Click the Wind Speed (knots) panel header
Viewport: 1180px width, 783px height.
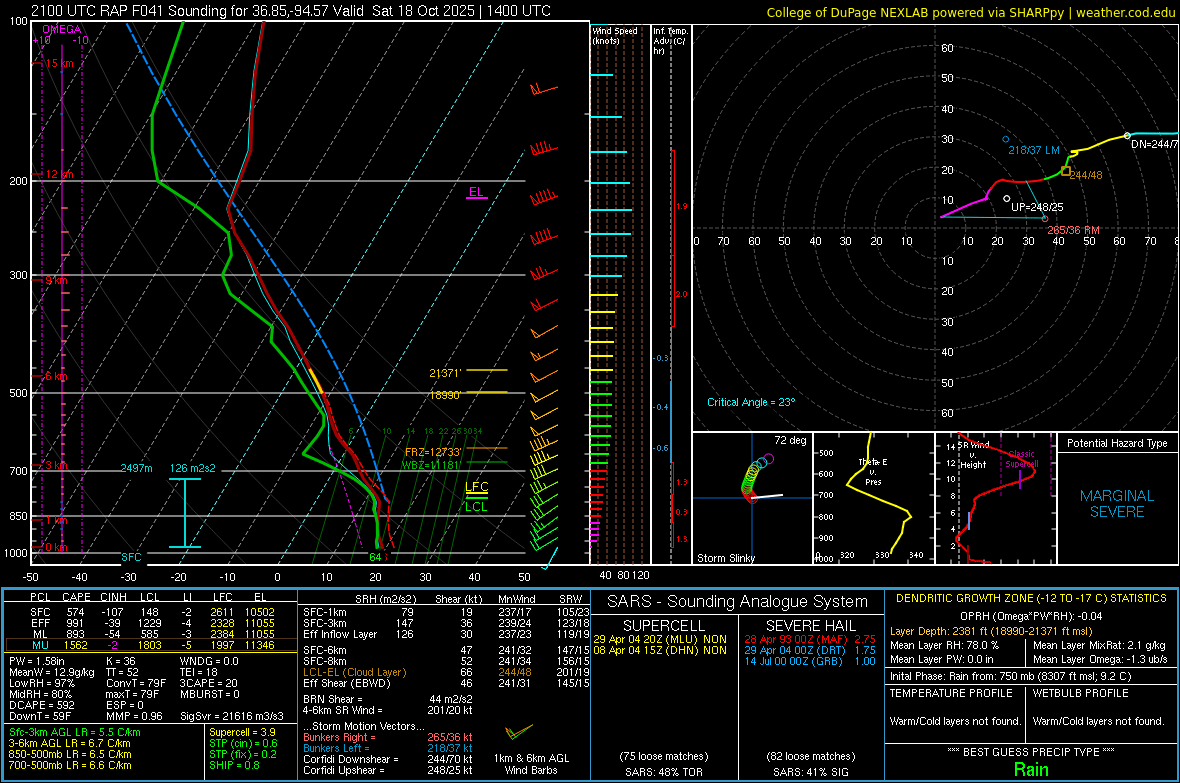615,35
